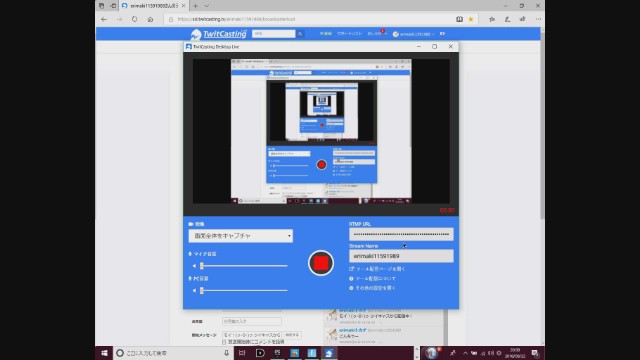Click the TwitCasting header search box

tap(273, 34)
